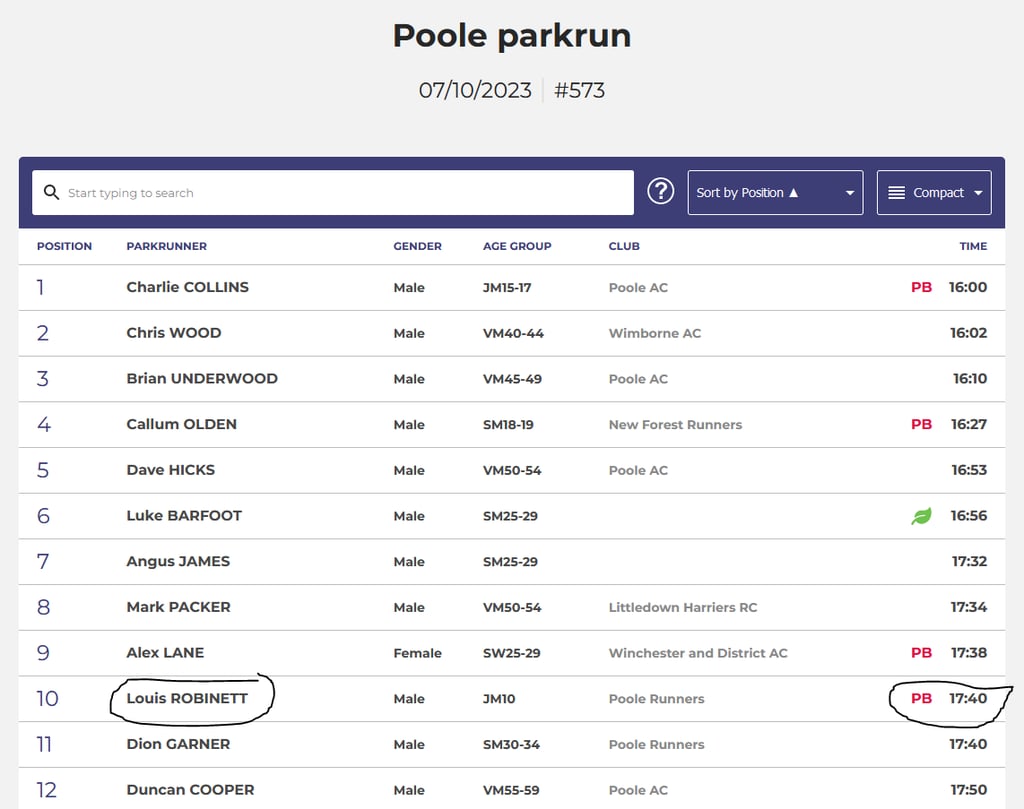The image size is (1024, 809).
Task: Click the PB badge on Callum OLDEN's row
Action: point(920,424)
